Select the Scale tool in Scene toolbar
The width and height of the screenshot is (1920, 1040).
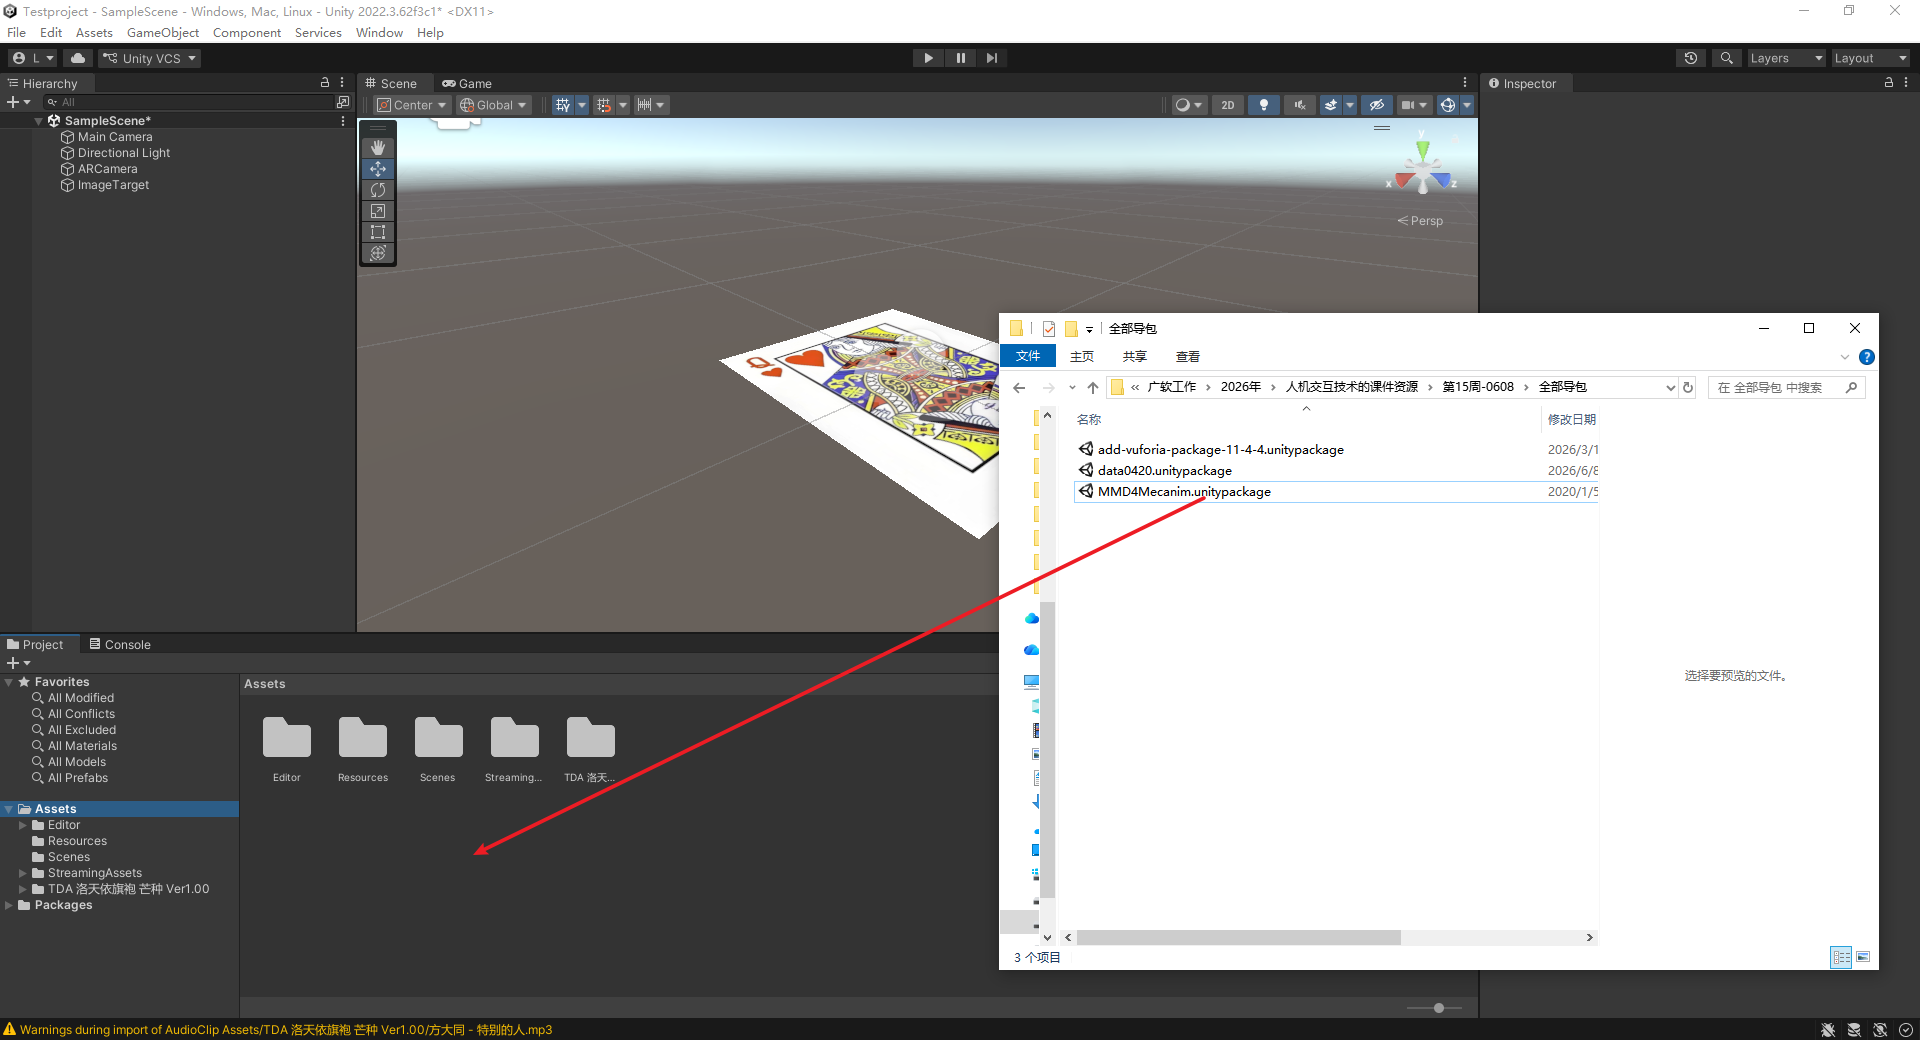[x=378, y=211]
